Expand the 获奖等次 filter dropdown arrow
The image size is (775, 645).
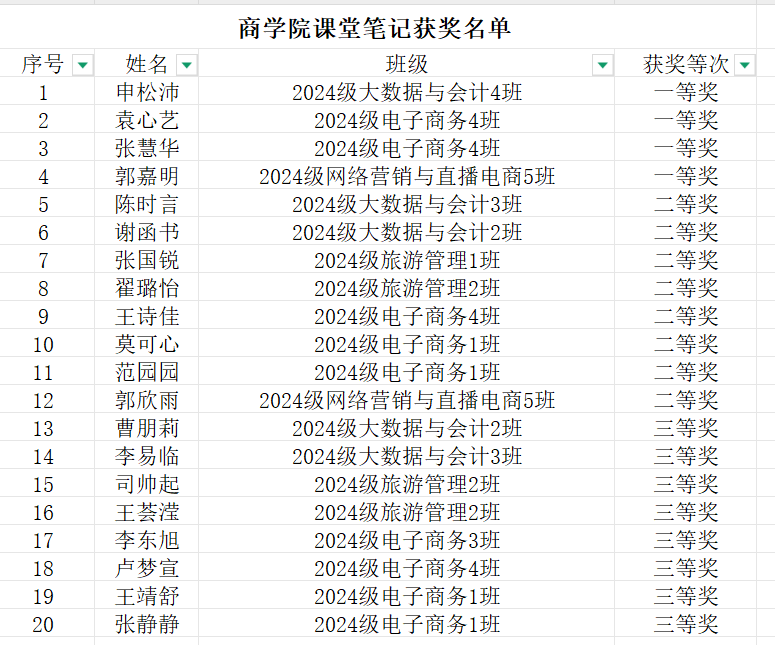[745, 65]
